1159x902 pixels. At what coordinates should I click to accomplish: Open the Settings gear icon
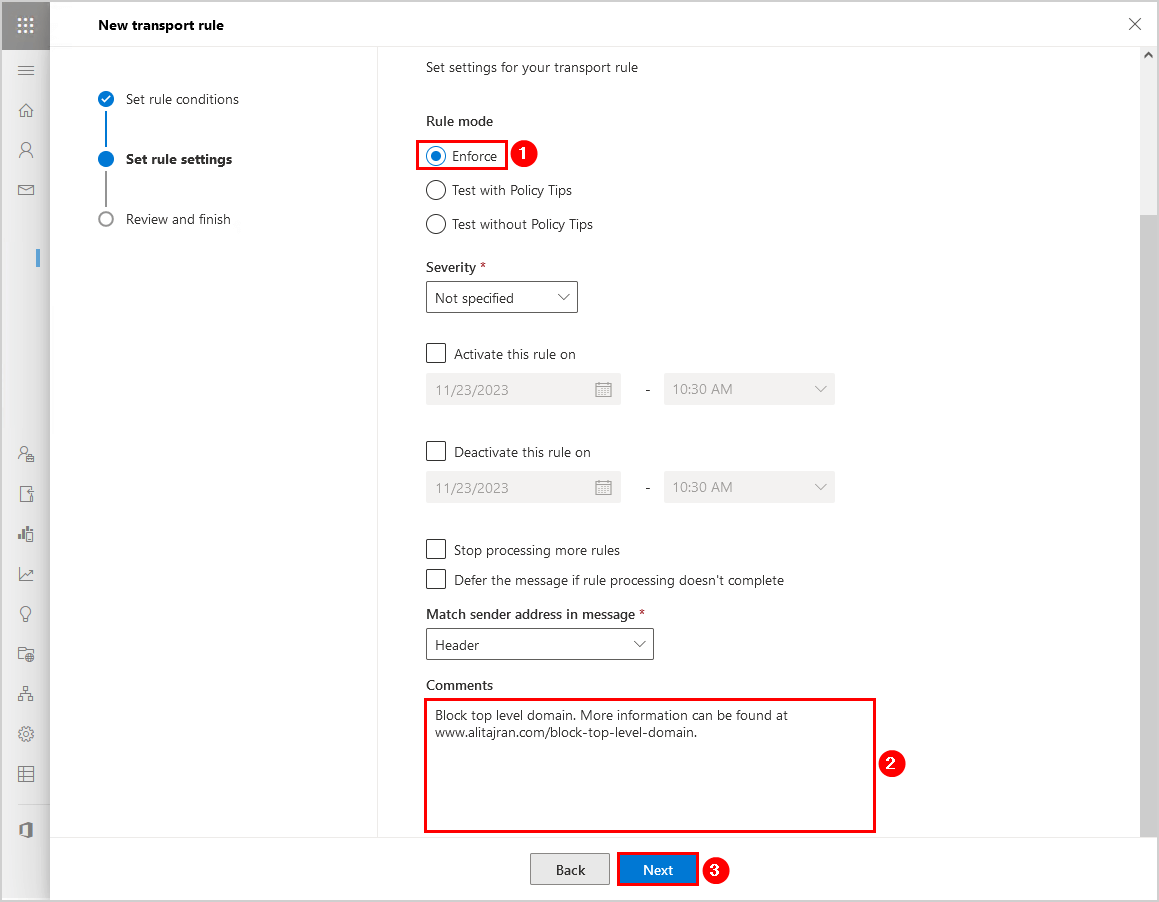[26, 734]
